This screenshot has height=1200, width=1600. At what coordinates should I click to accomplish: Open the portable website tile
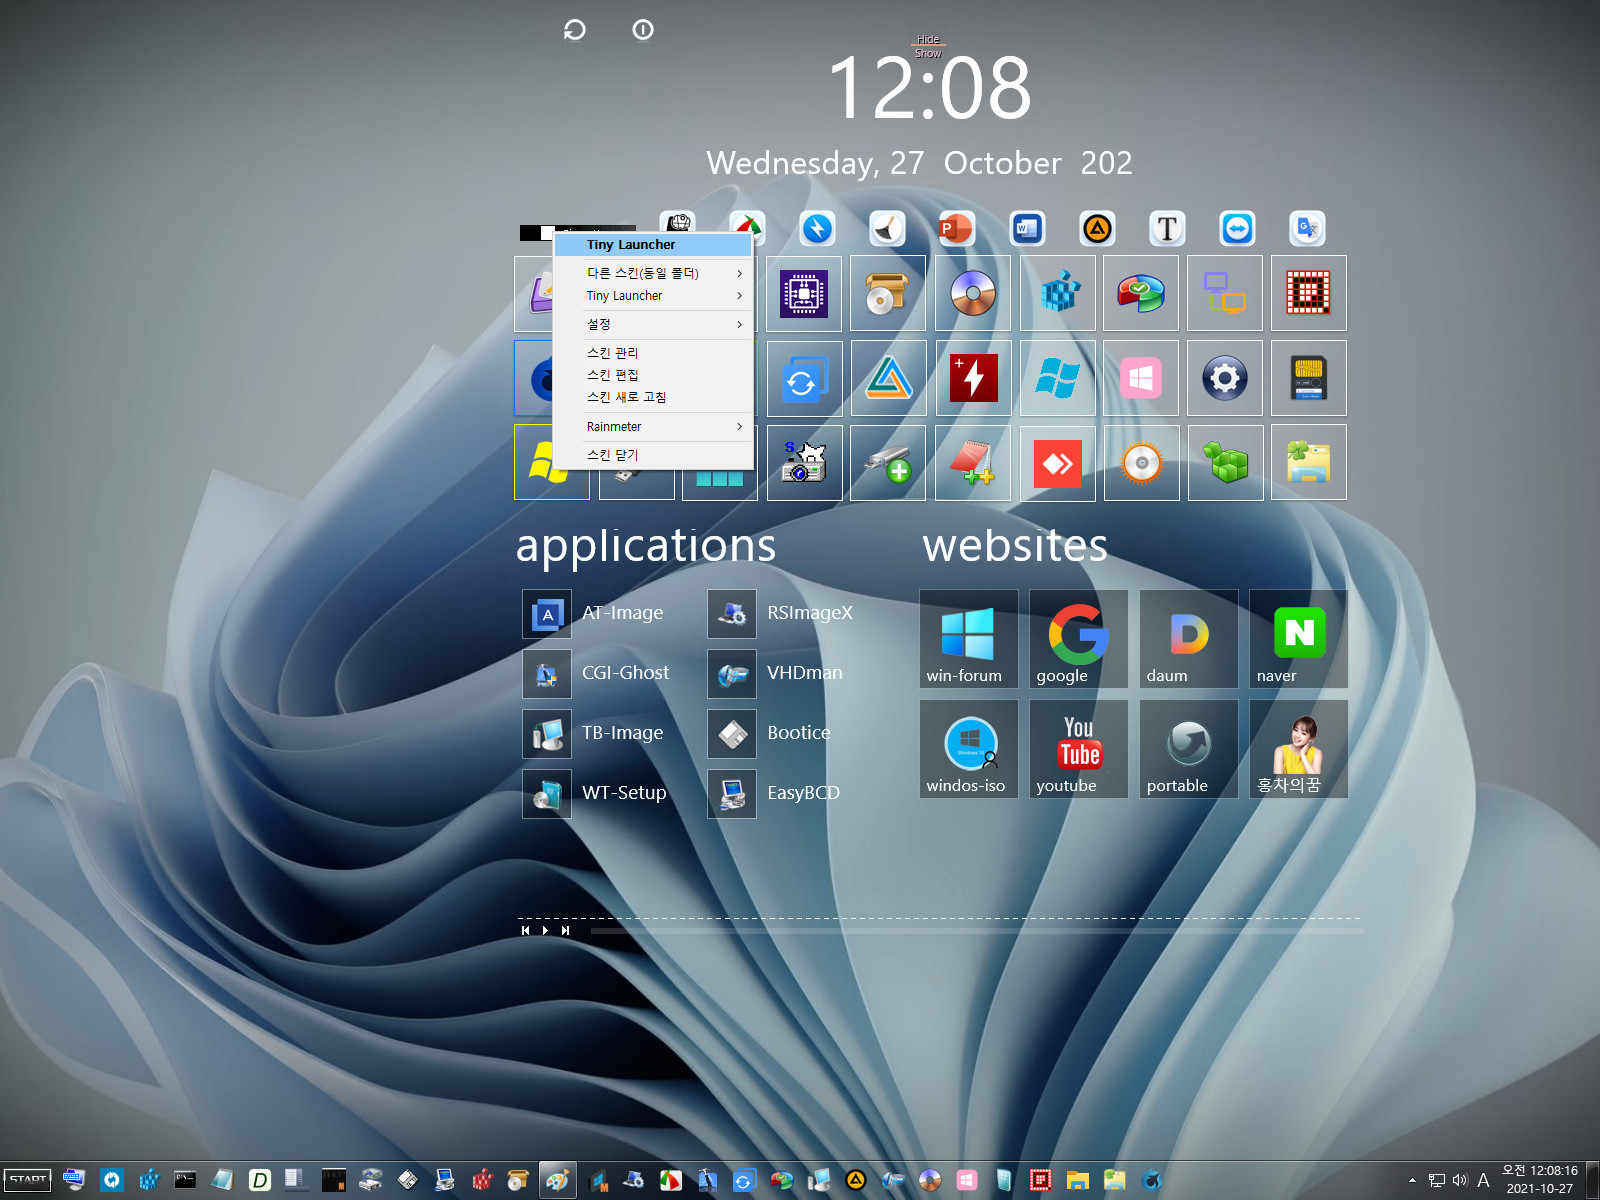tap(1189, 749)
